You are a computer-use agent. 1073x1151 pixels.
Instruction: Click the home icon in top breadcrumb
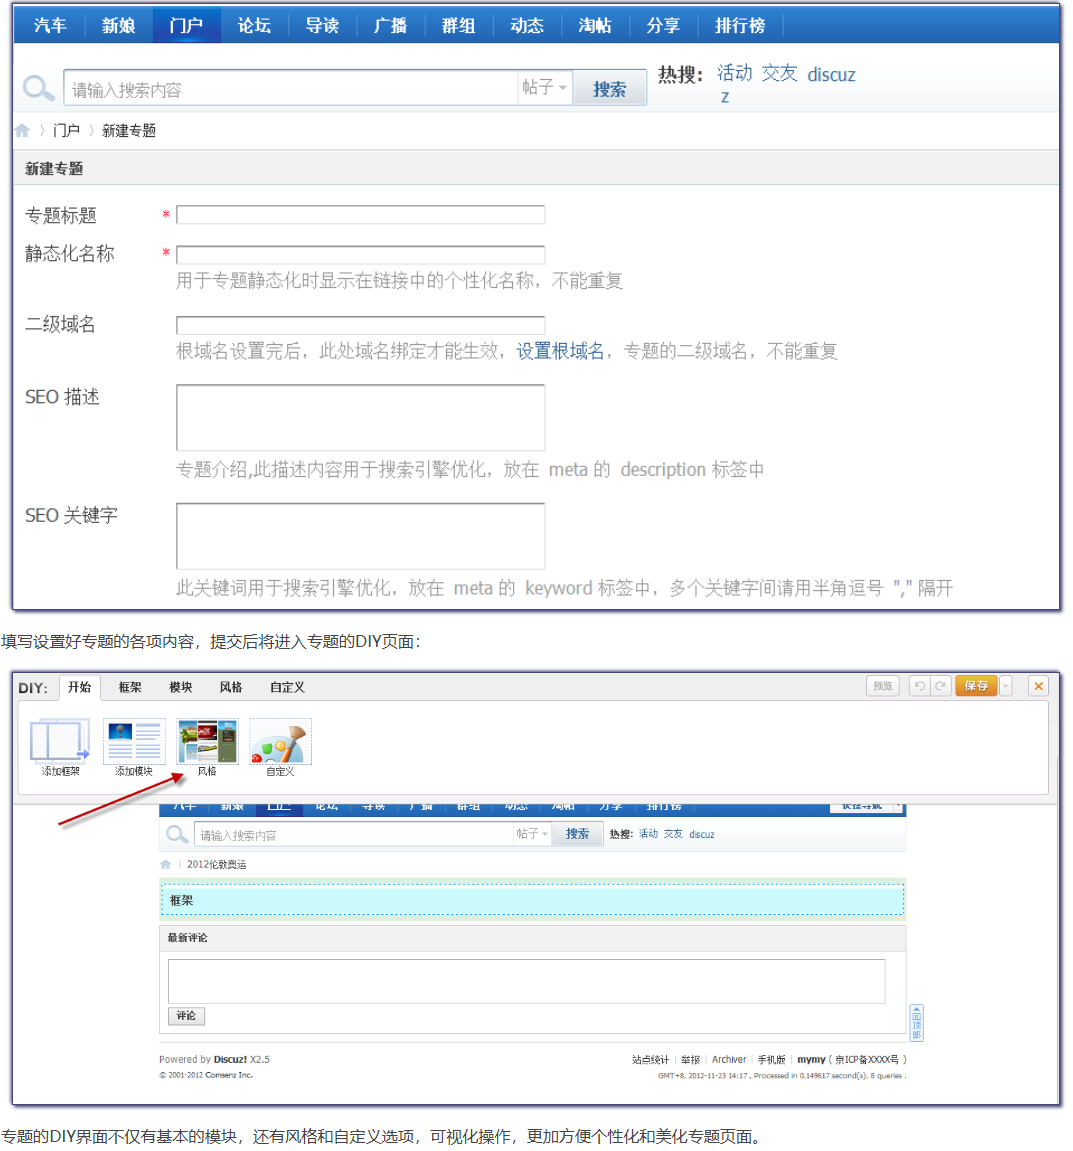(x=22, y=131)
